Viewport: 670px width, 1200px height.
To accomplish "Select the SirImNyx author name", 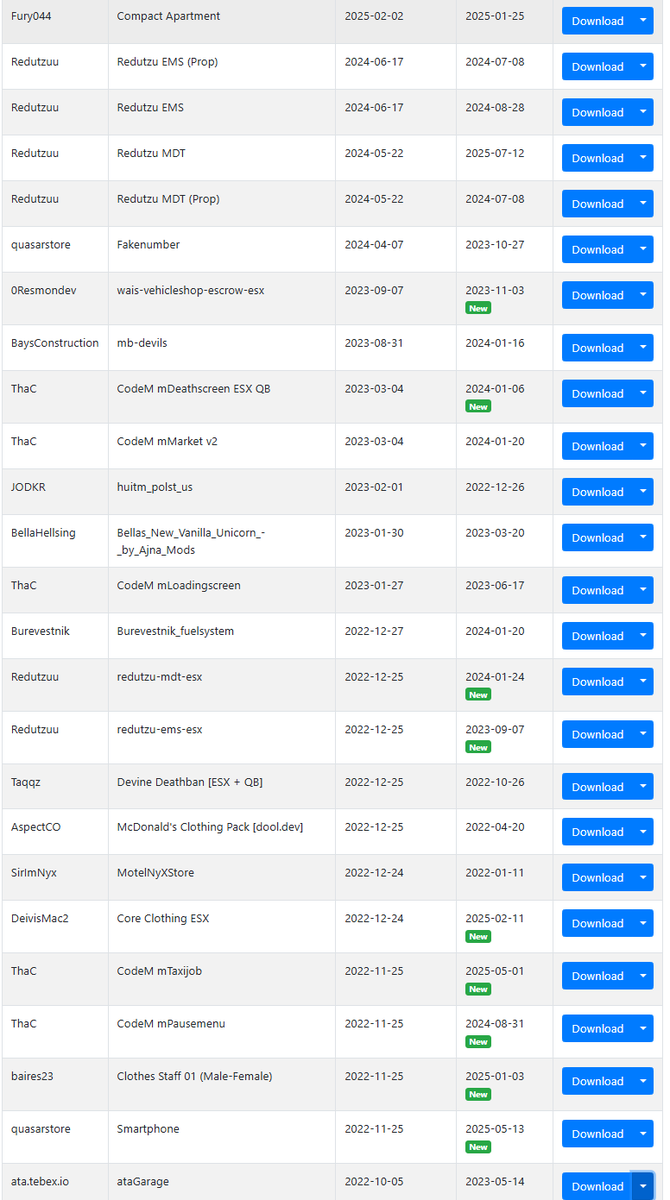I will pyautogui.click(x=34, y=873).
